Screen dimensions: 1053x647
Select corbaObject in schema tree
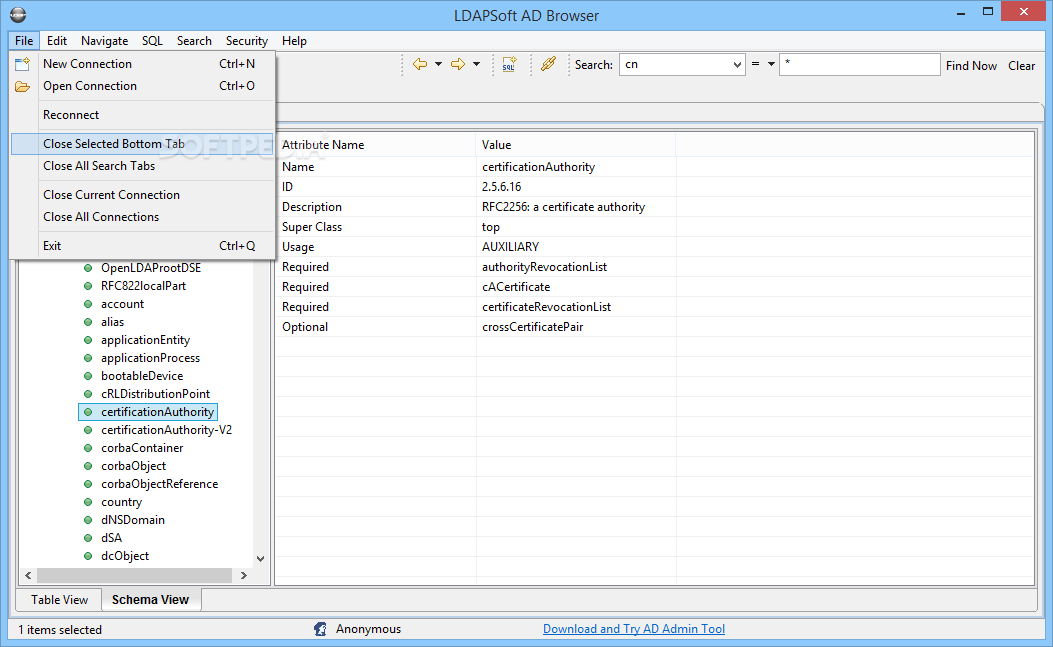[133, 466]
